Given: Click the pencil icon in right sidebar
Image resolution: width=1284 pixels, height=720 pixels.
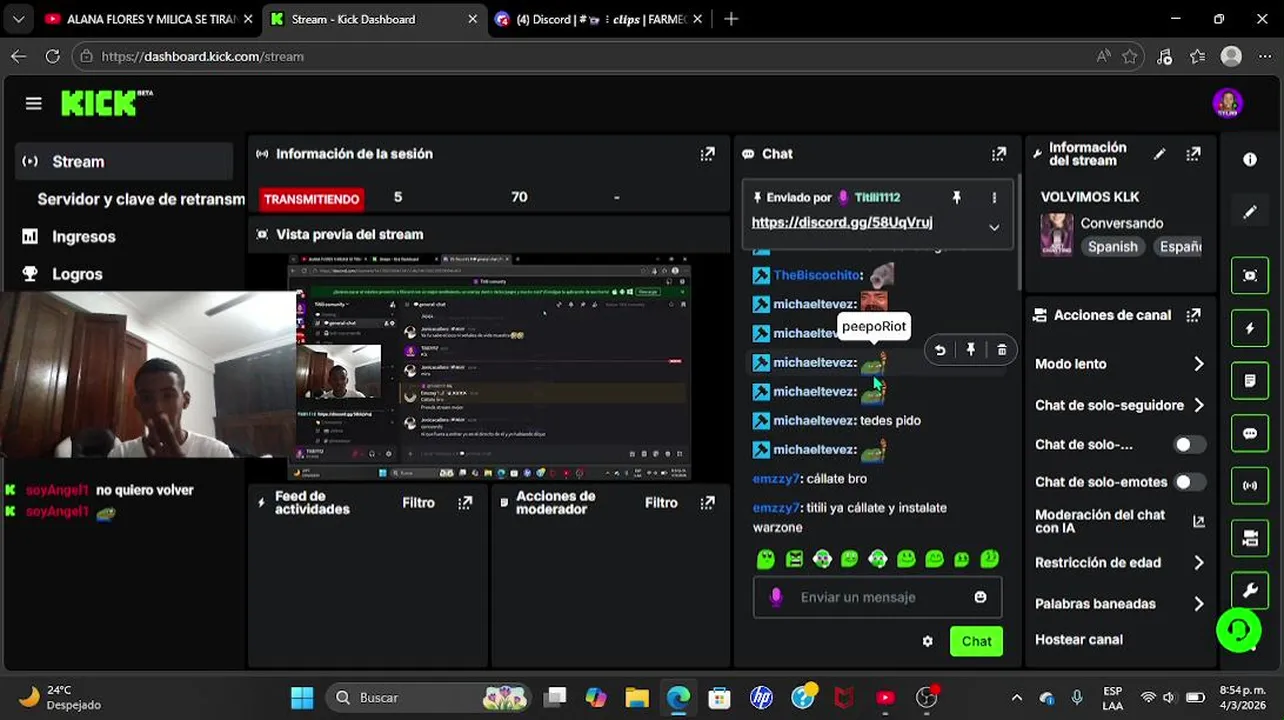Looking at the screenshot, I should point(1250,212).
